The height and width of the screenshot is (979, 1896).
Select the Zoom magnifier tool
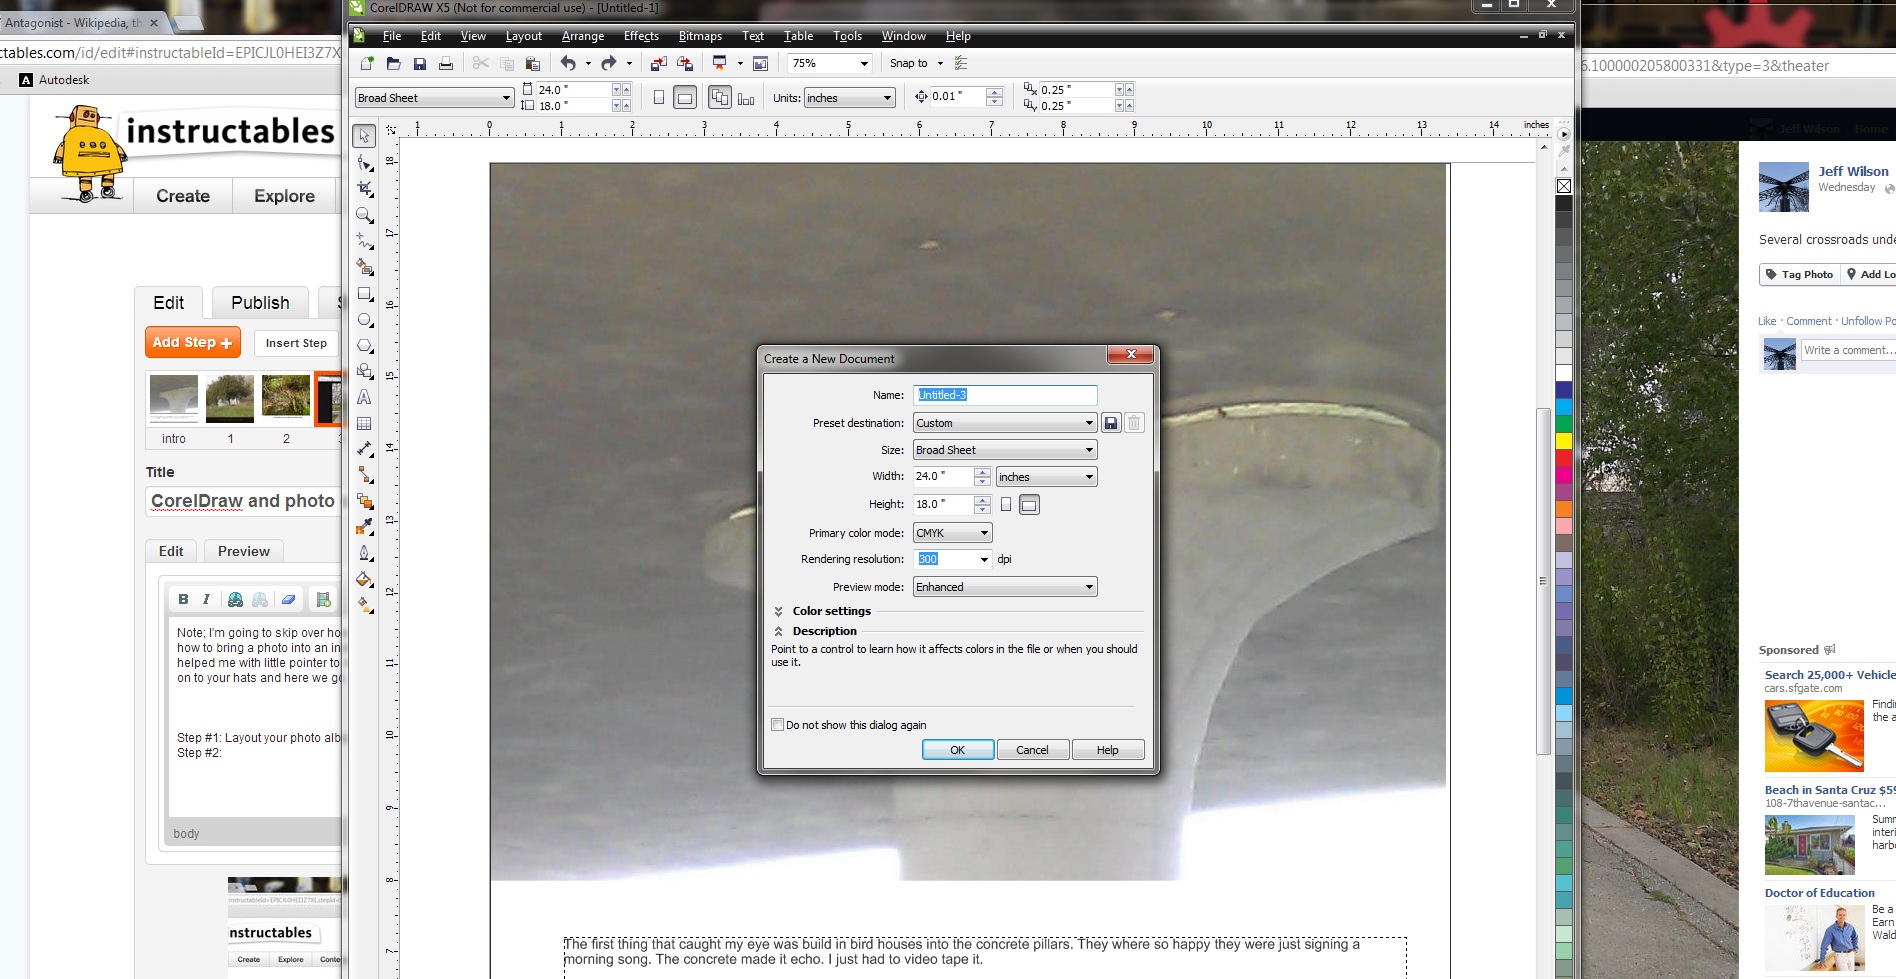364,215
